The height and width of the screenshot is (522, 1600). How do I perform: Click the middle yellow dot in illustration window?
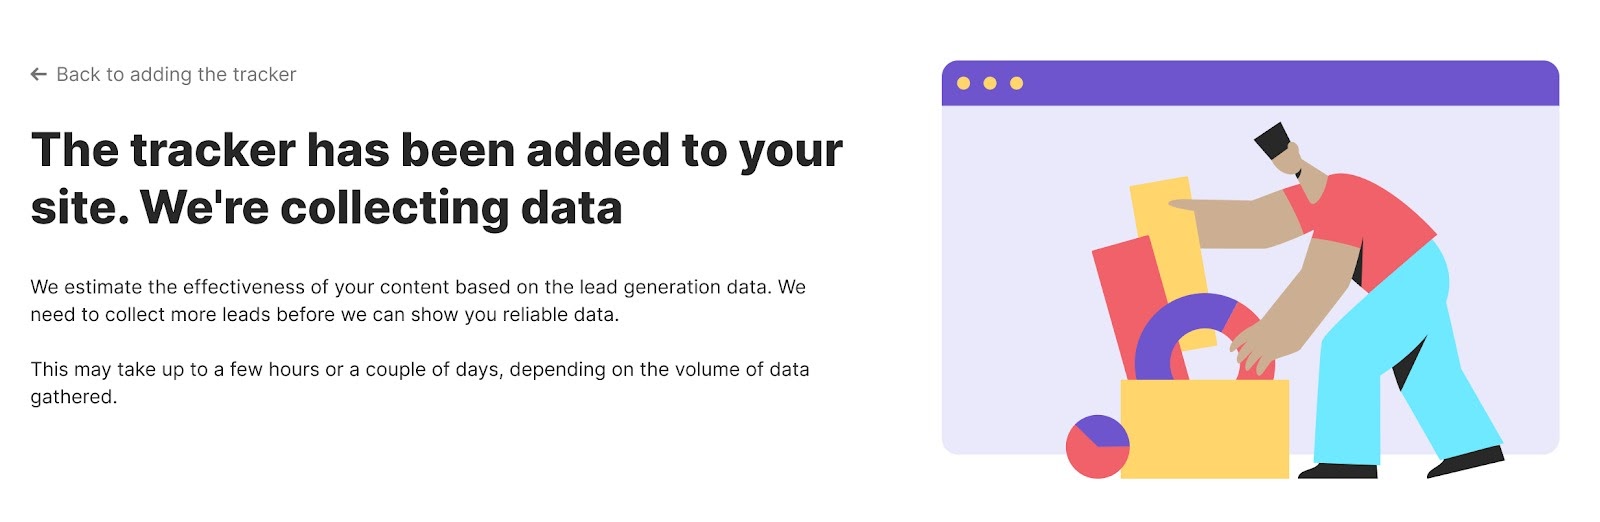(990, 83)
